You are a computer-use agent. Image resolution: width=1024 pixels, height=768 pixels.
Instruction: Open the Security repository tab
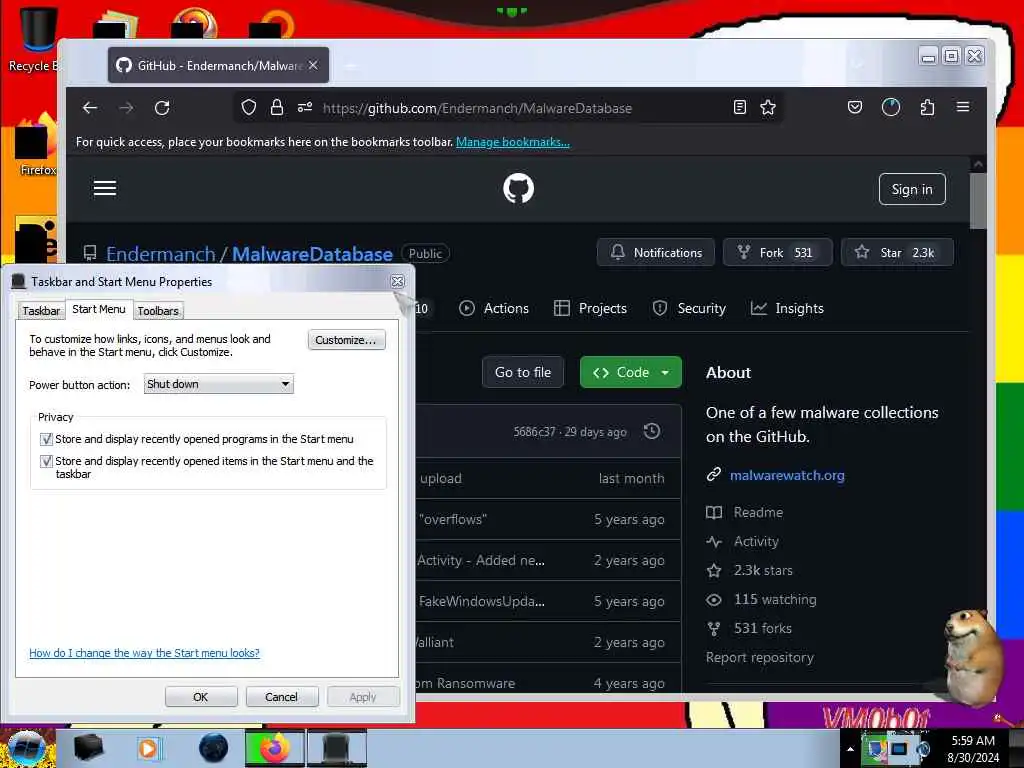pyautogui.click(x=689, y=308)
